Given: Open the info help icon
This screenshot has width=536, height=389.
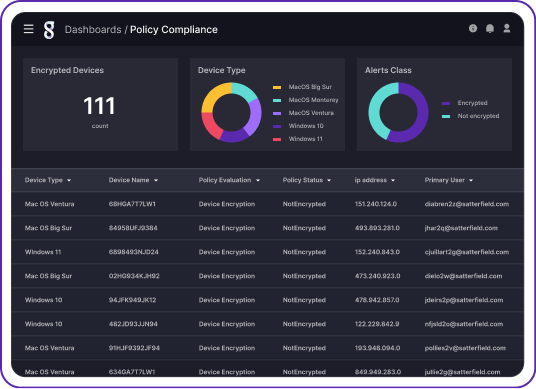Looking at the screenshot, I should (x=473, y=28).
